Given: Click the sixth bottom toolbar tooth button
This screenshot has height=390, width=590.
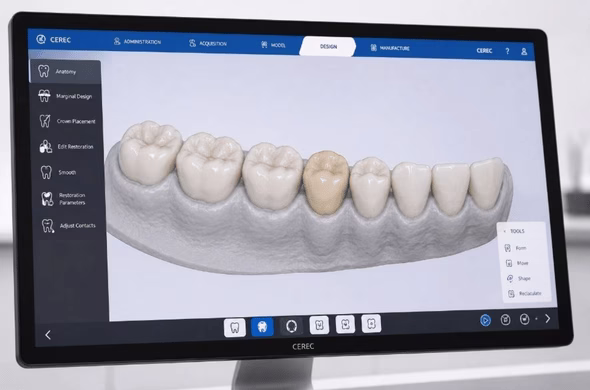Looking at the screenshot, I should coord(371,323).
